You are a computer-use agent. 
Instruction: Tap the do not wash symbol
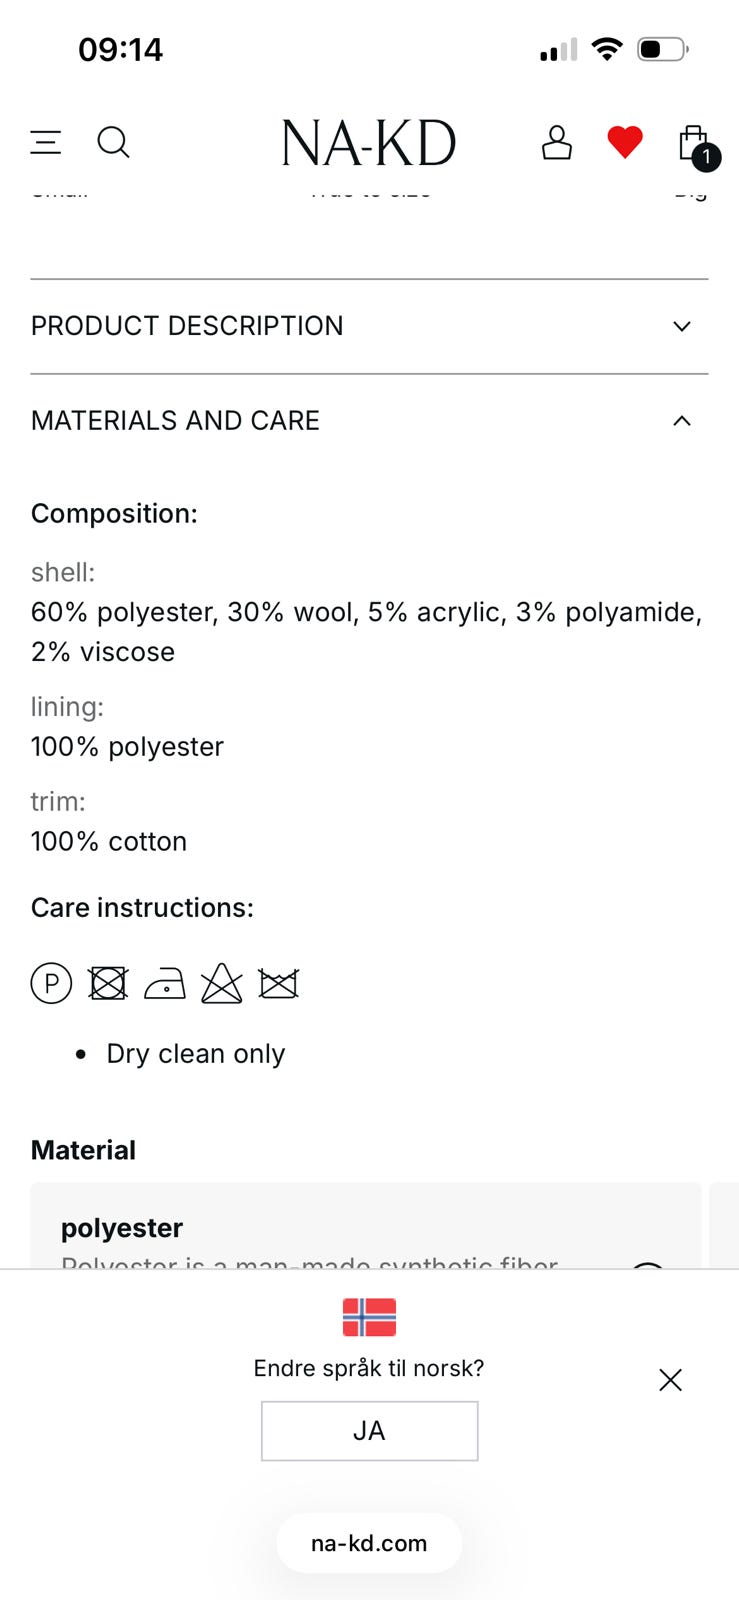[278, 984]
